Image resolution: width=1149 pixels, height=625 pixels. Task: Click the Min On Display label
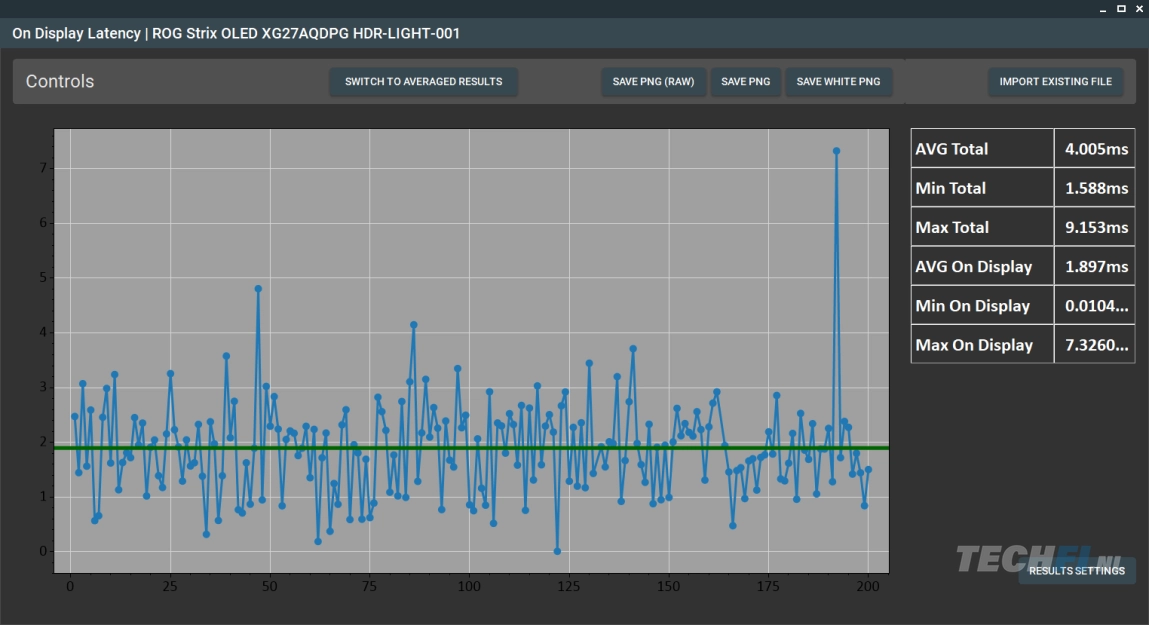(x=972, y=306)
